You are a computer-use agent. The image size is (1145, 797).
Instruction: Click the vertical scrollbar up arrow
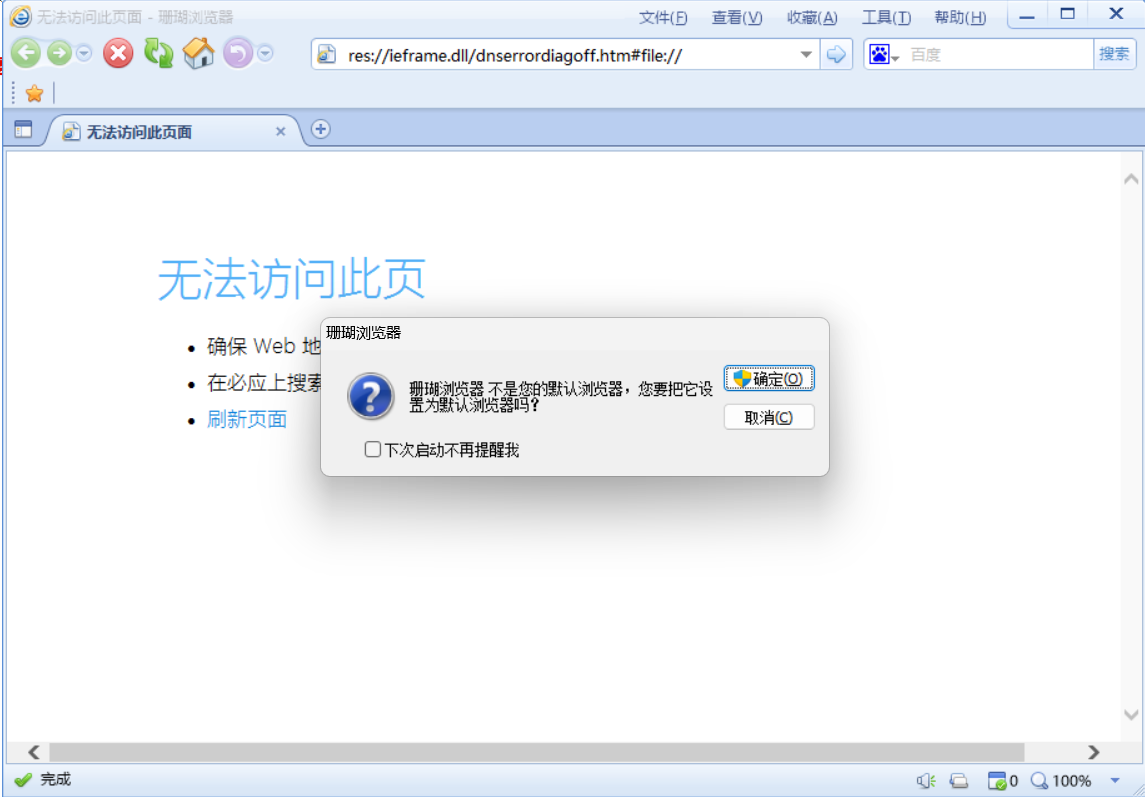coord(1131,178)
